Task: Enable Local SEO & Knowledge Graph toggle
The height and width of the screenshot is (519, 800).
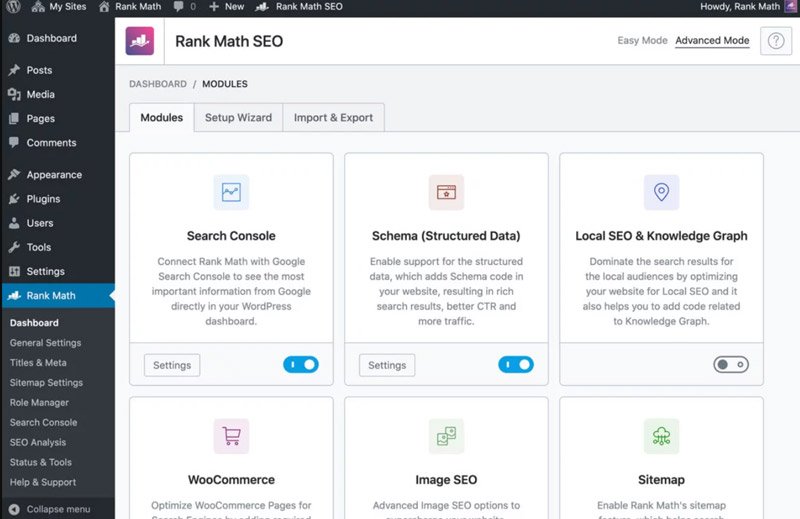Action: point(731,364)
